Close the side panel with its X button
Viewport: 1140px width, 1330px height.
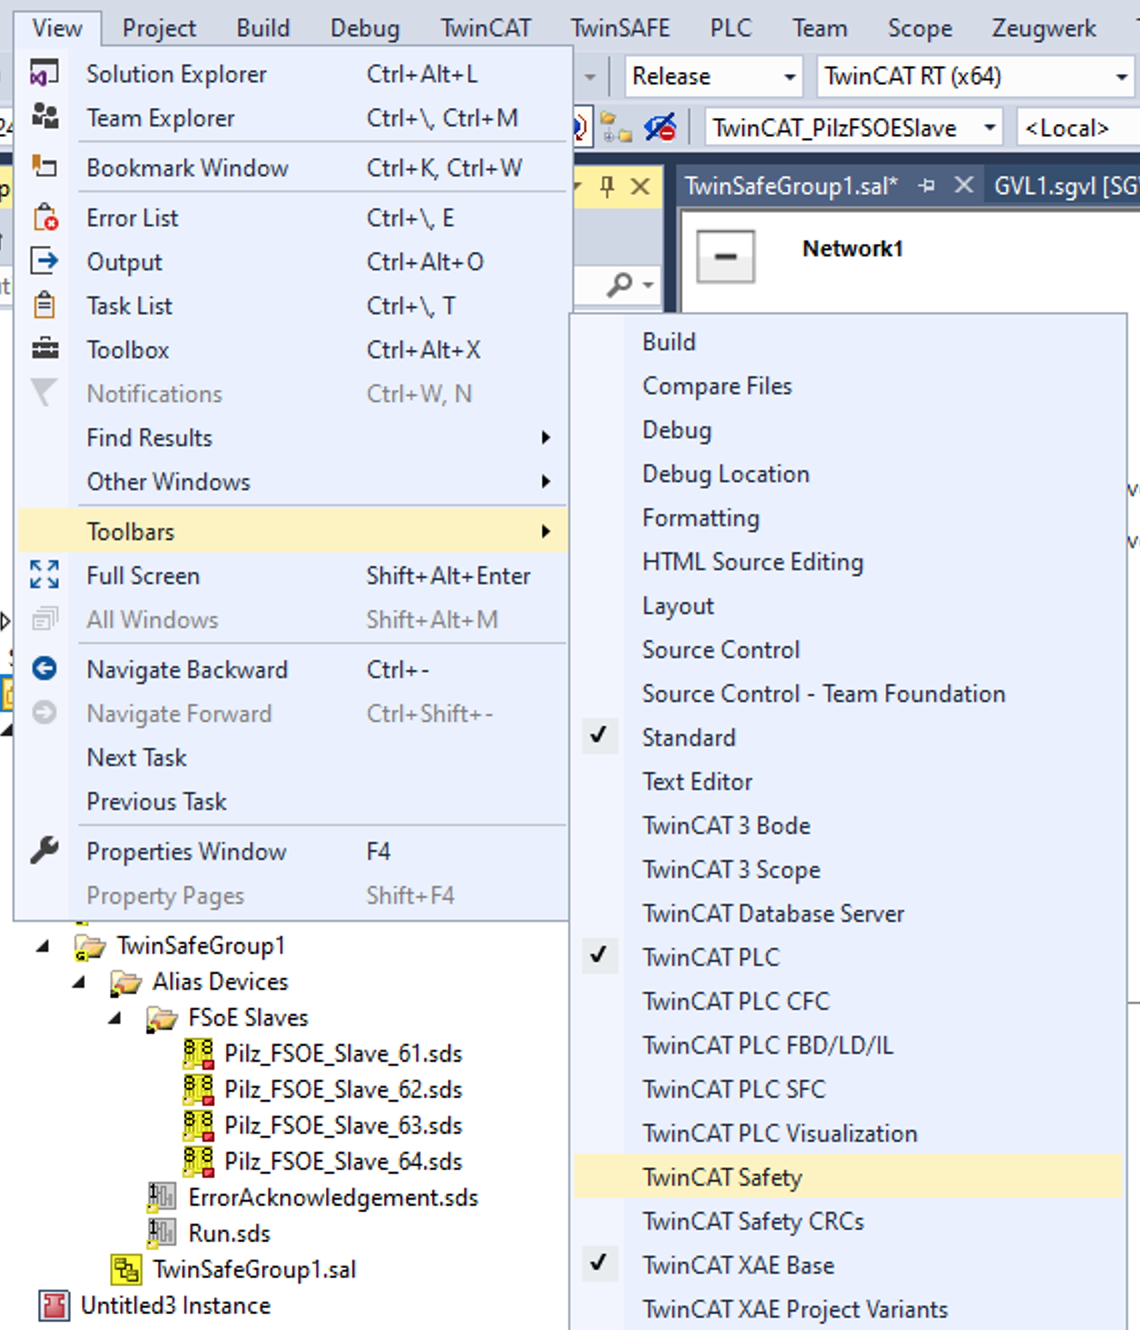[641, 186]
